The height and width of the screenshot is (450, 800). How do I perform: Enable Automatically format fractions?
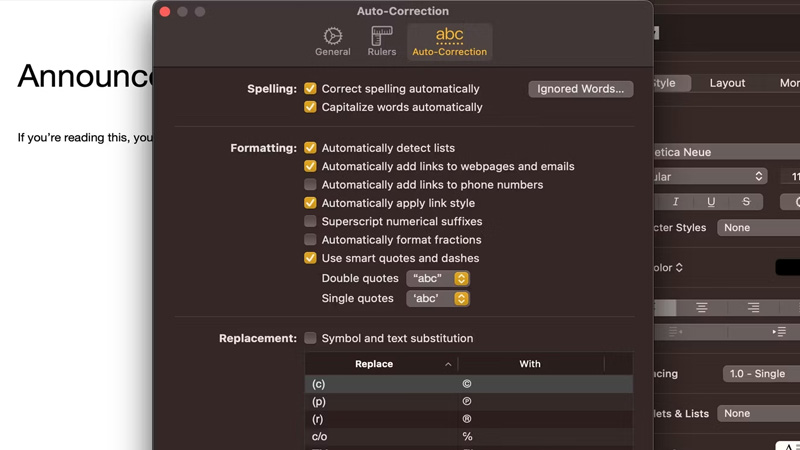pyautogui.click(x=311, y=240)
